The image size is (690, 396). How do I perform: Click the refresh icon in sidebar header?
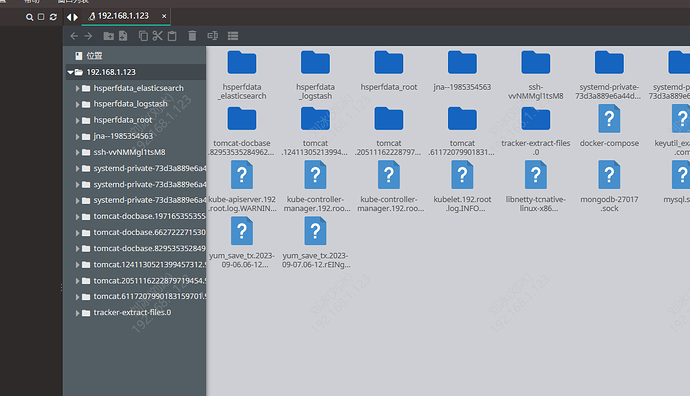click(53, 17)
